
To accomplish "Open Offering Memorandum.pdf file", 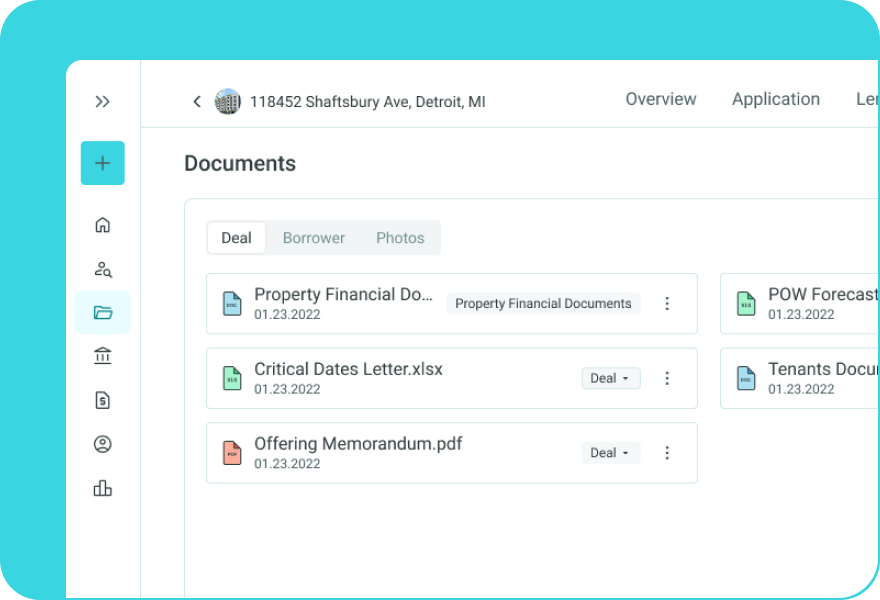I will [x=358, y=444].
